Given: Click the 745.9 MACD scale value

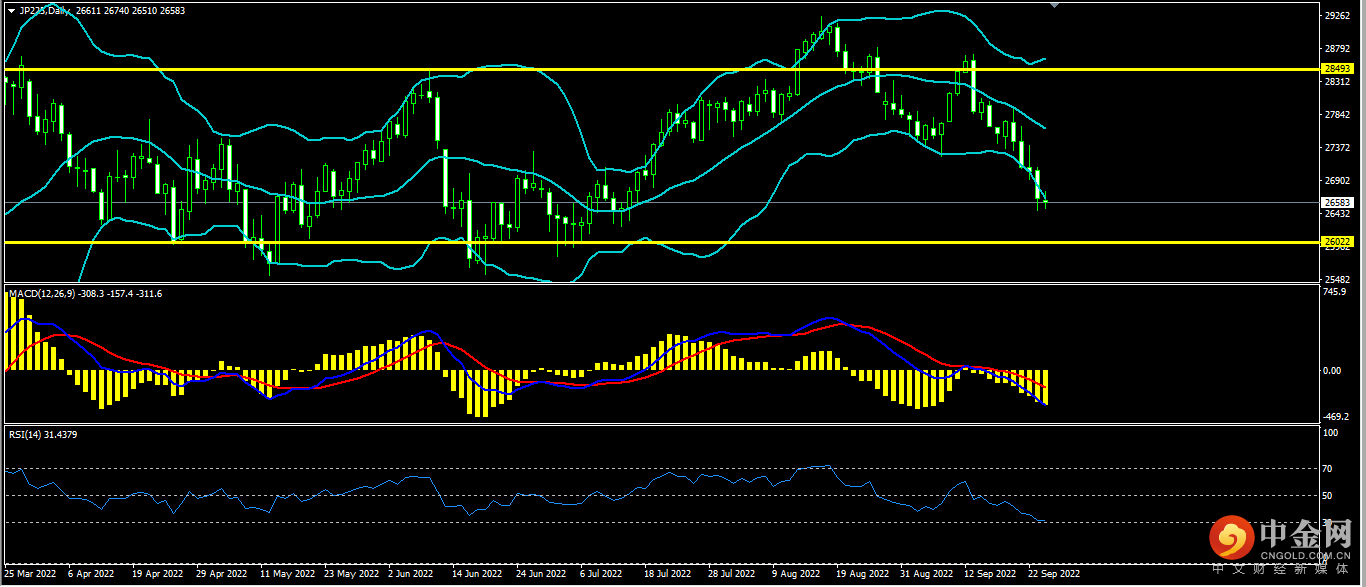Looking at the screenshot, I should coord(1335,292).
